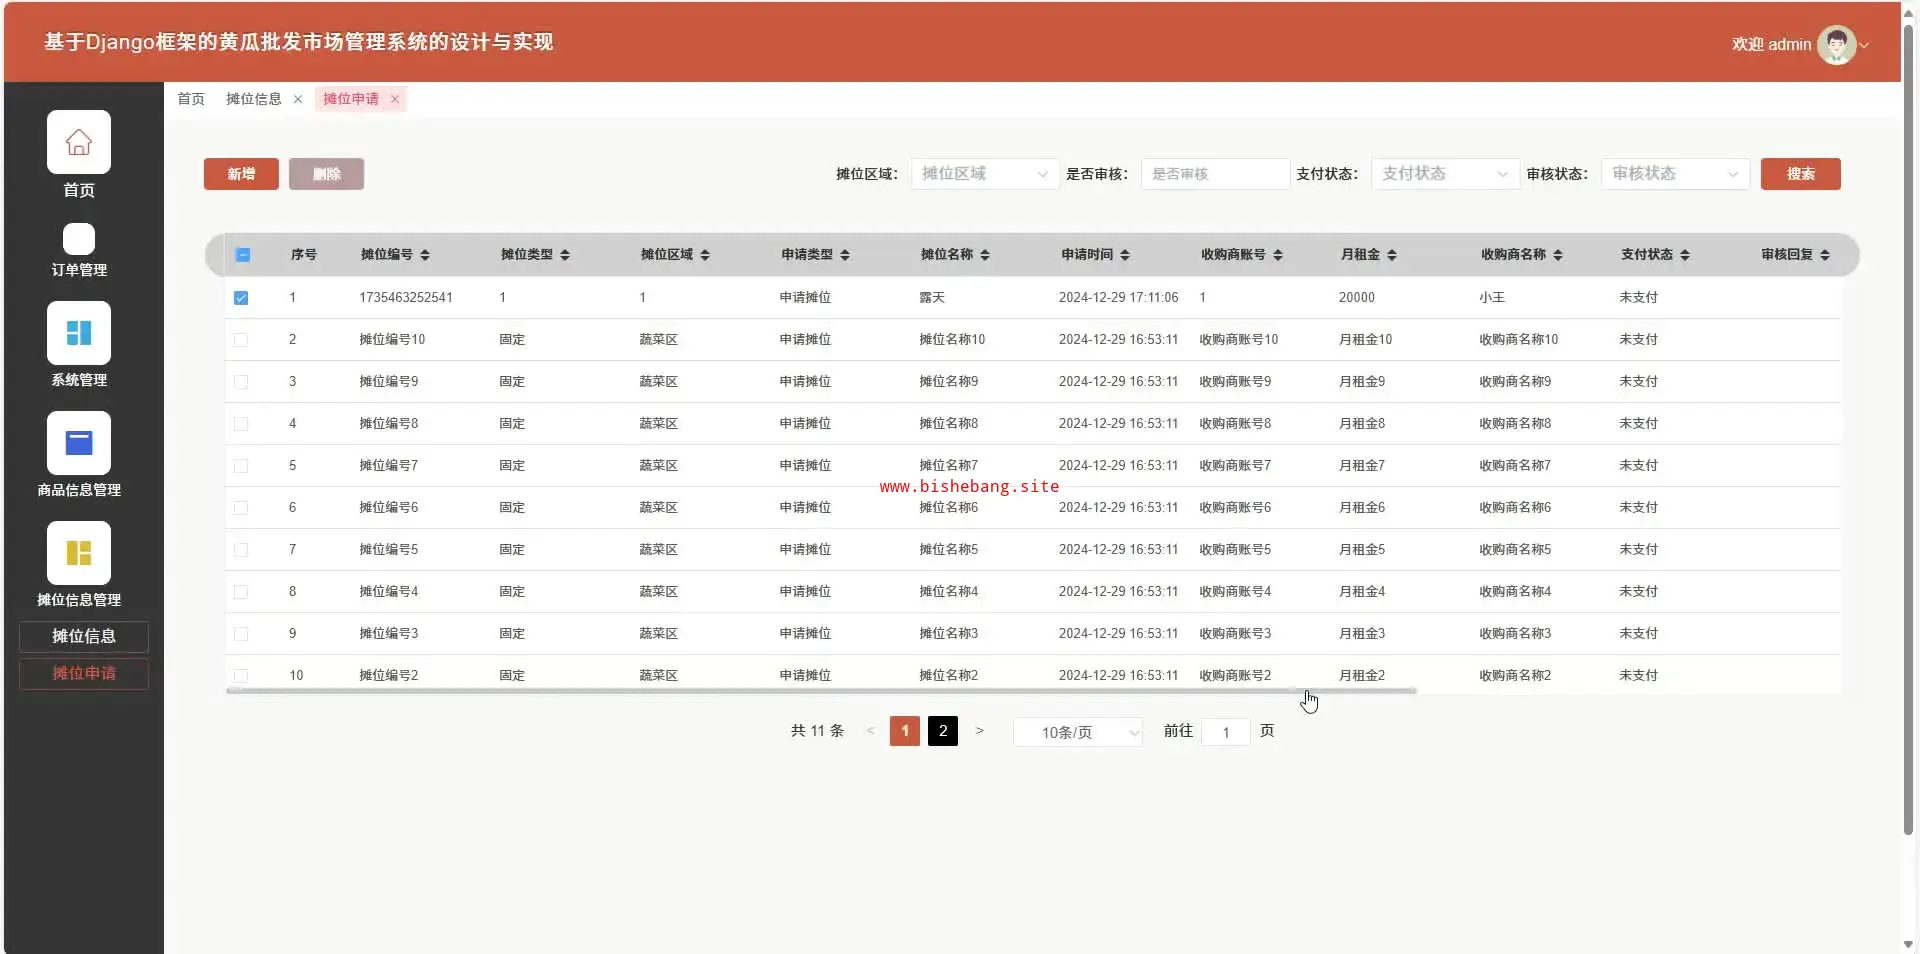Click the 摊位名称5 cell

click(x=949, y=550)
